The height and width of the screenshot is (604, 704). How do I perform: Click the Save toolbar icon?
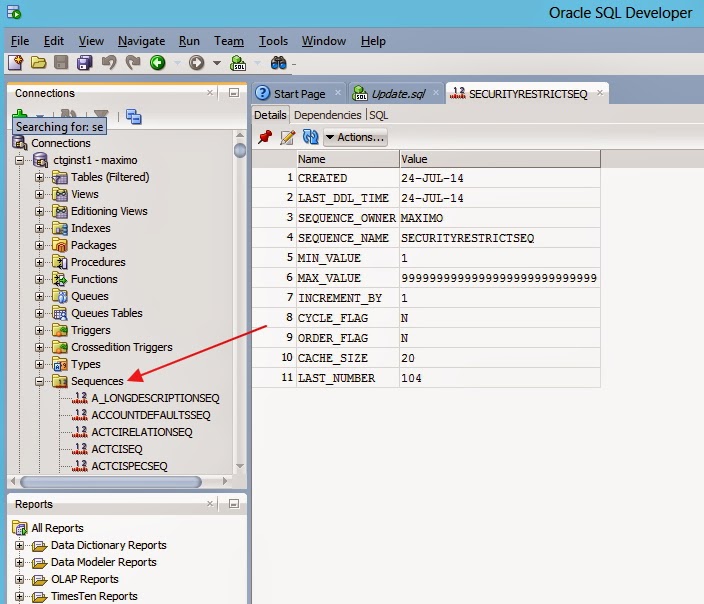coord(61,63)
